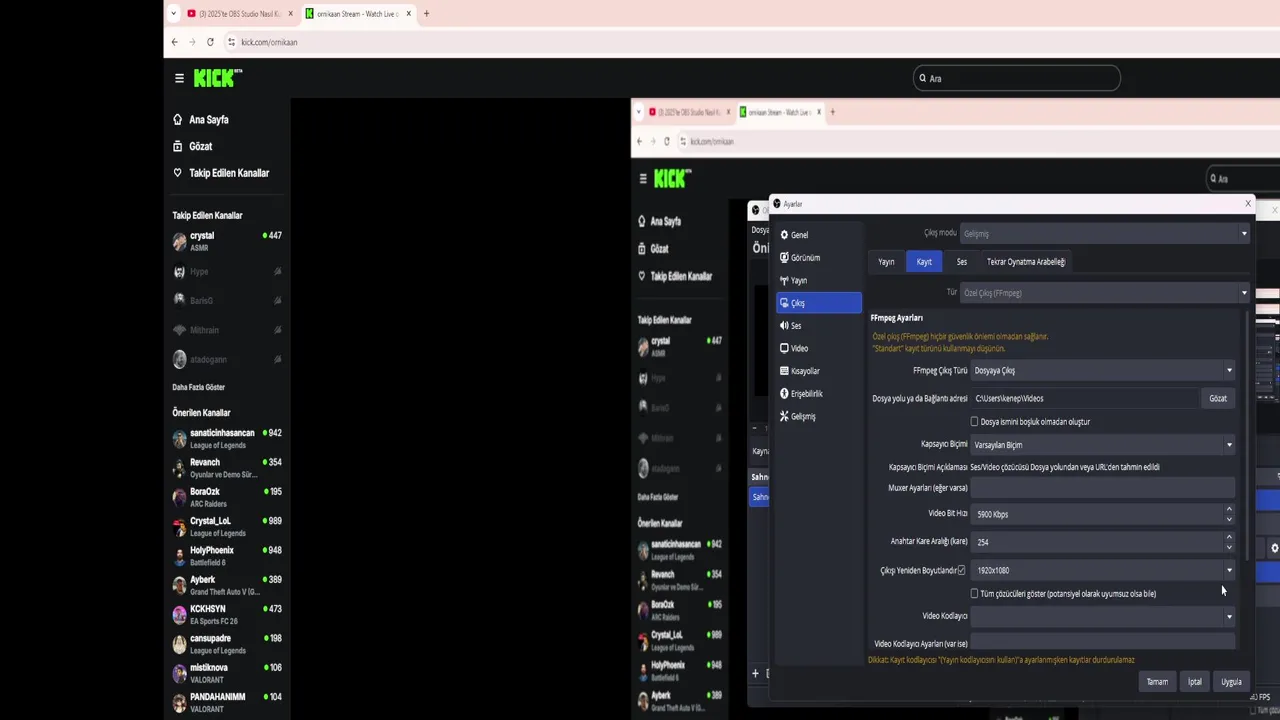1280x720 pixels.
Task: Click the kick.com/ornikaan address bar
Action: tap(269, 42)
